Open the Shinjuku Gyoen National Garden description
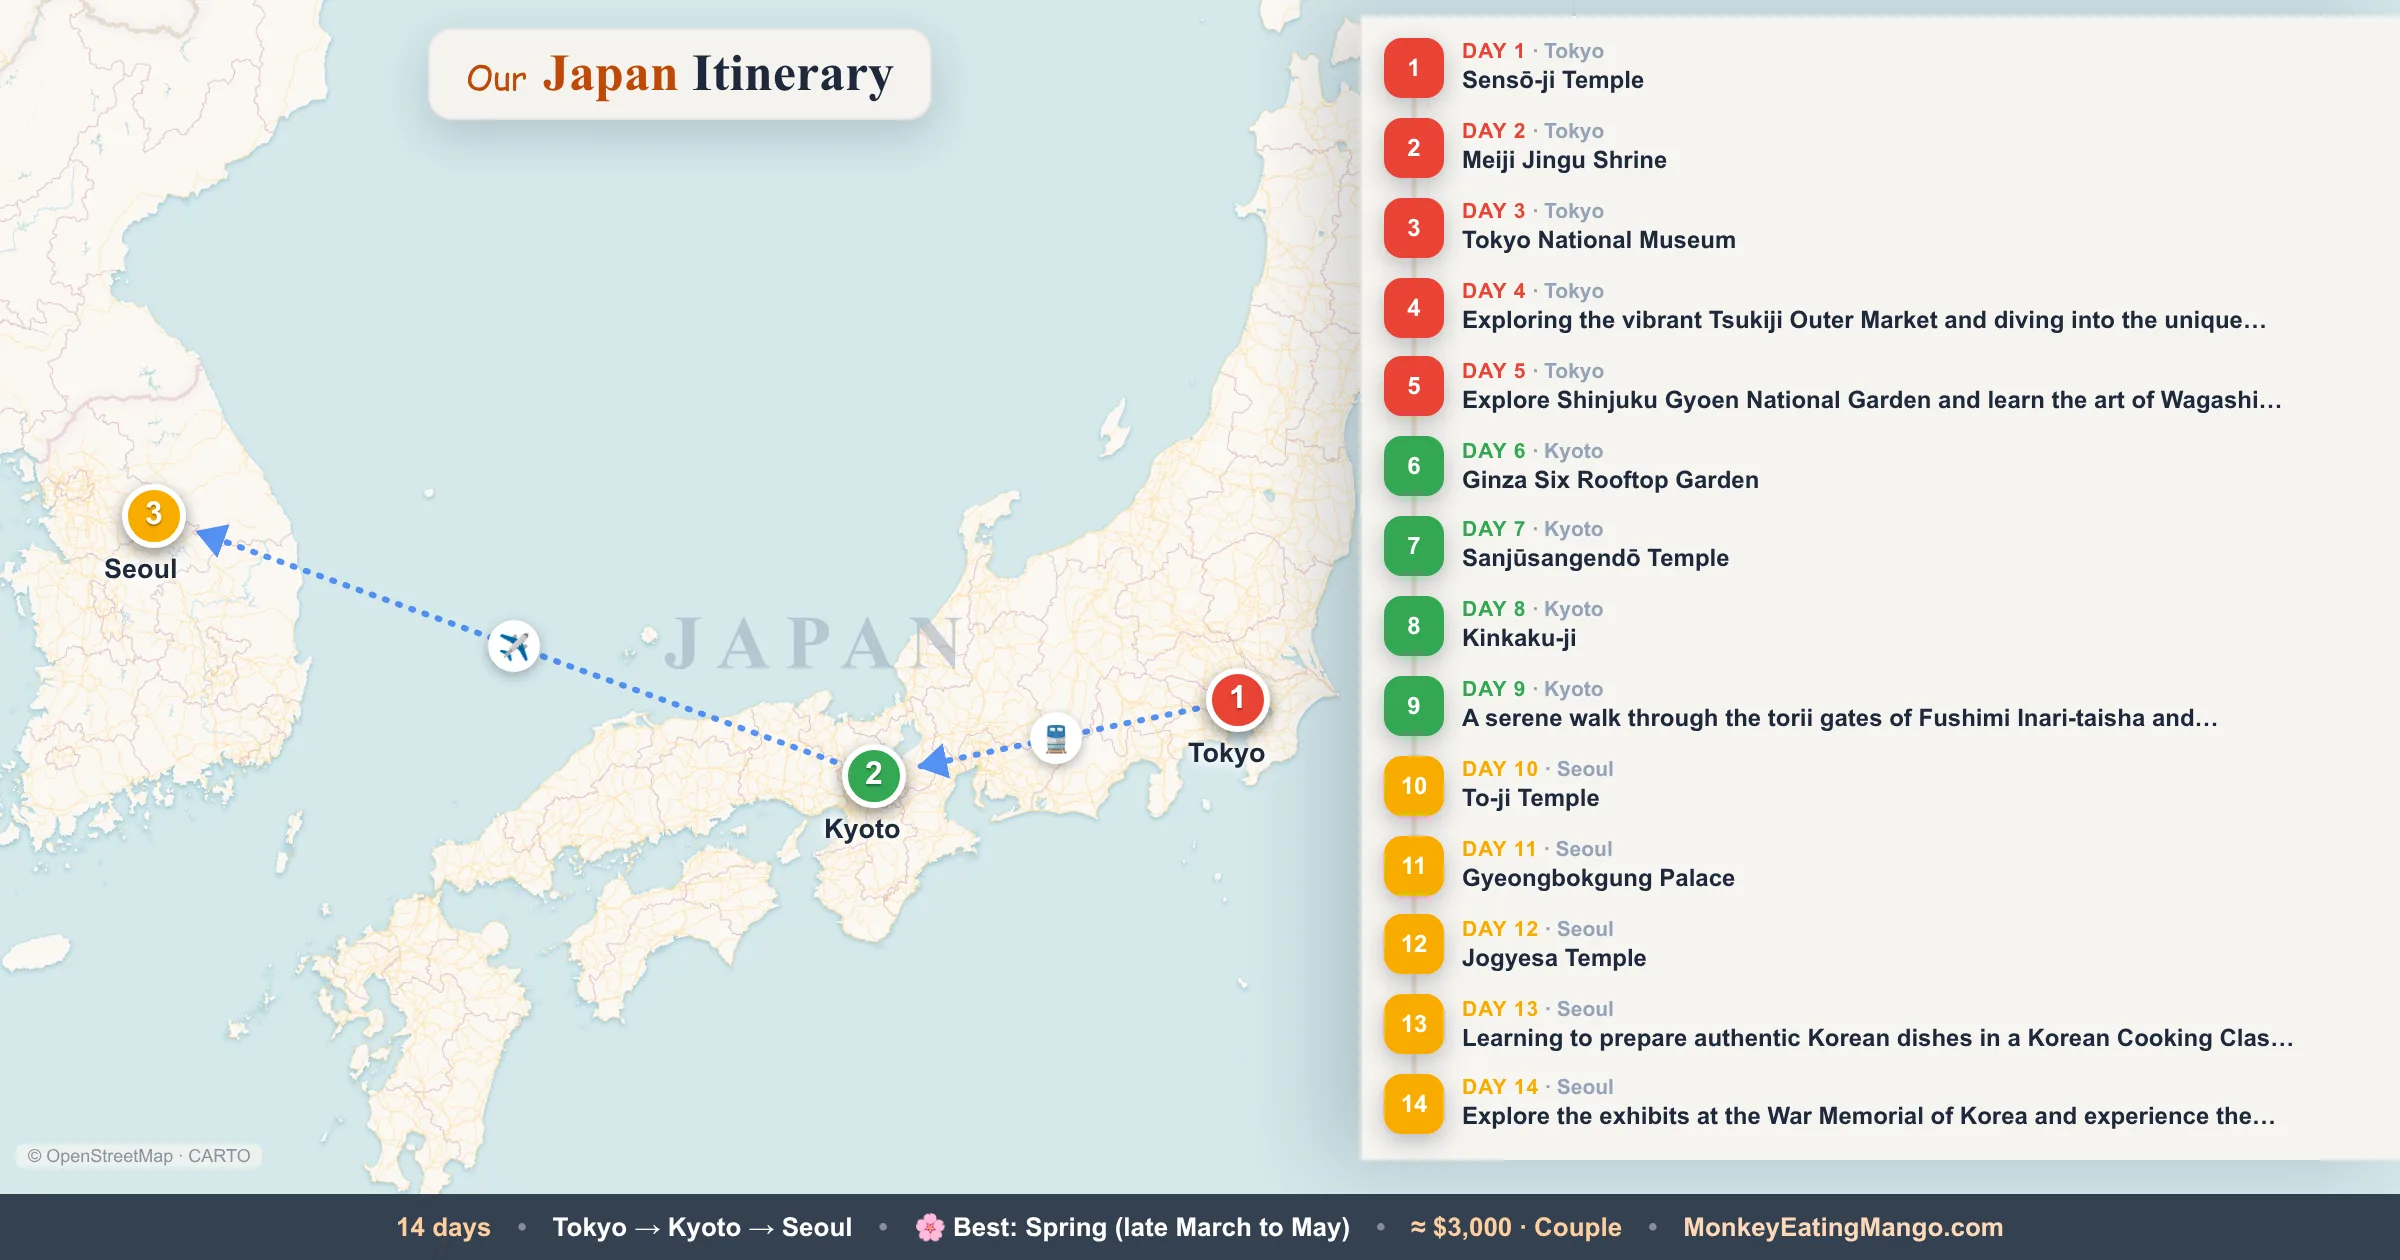 [x=1872, y=400]
